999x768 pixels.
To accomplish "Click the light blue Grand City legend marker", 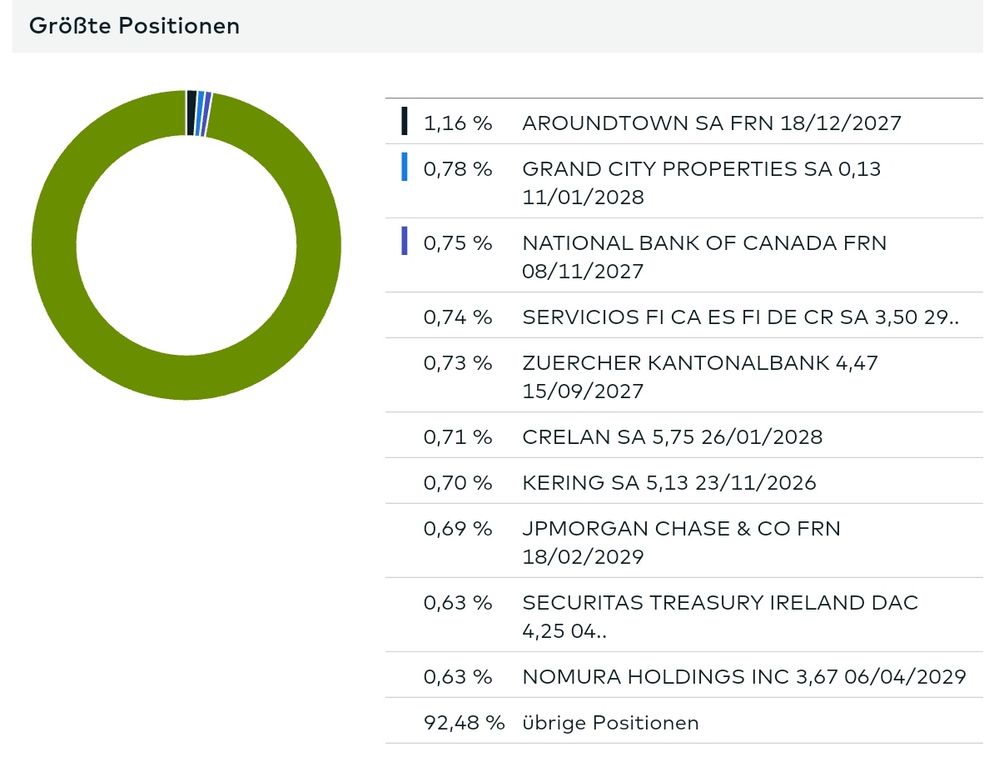I will [x=405, y=167].
